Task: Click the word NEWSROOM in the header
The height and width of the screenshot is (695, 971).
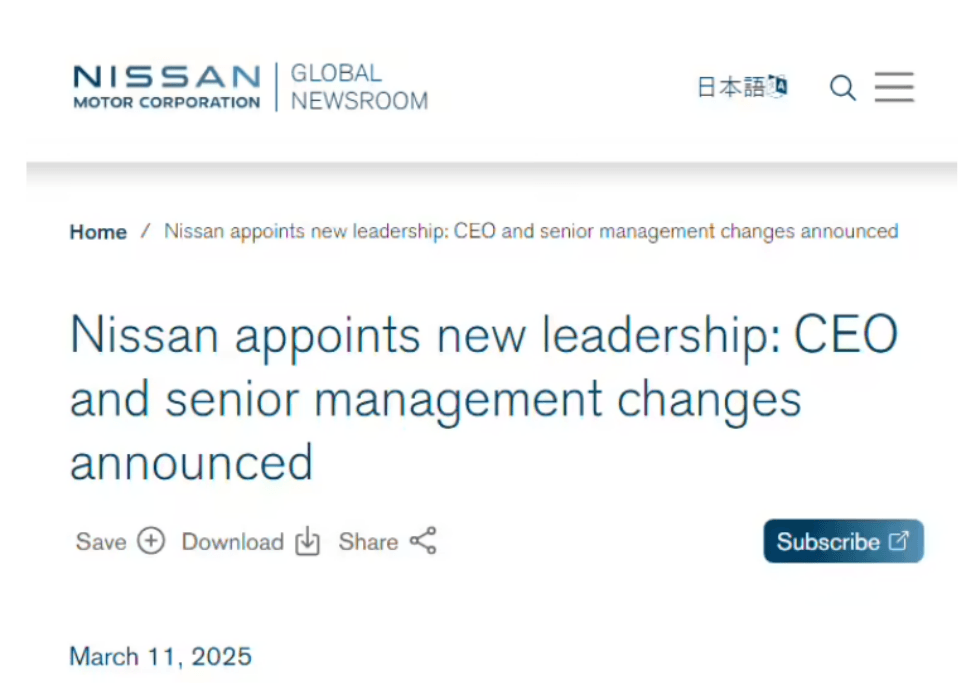Action: [359, 101]
